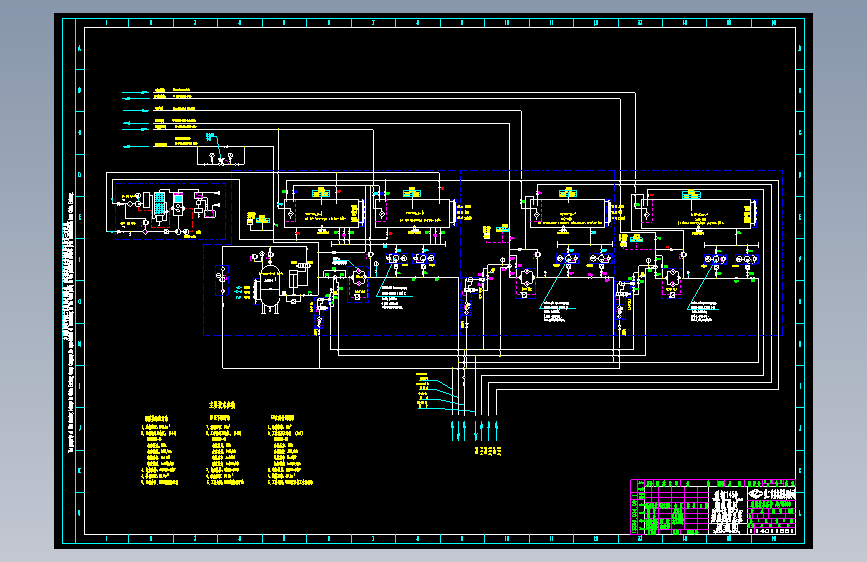Image resolution: width=867 pixels, height=562 pixels.
Task: Select the rightmost horizontal tank
Action: [x=698, y=214]
